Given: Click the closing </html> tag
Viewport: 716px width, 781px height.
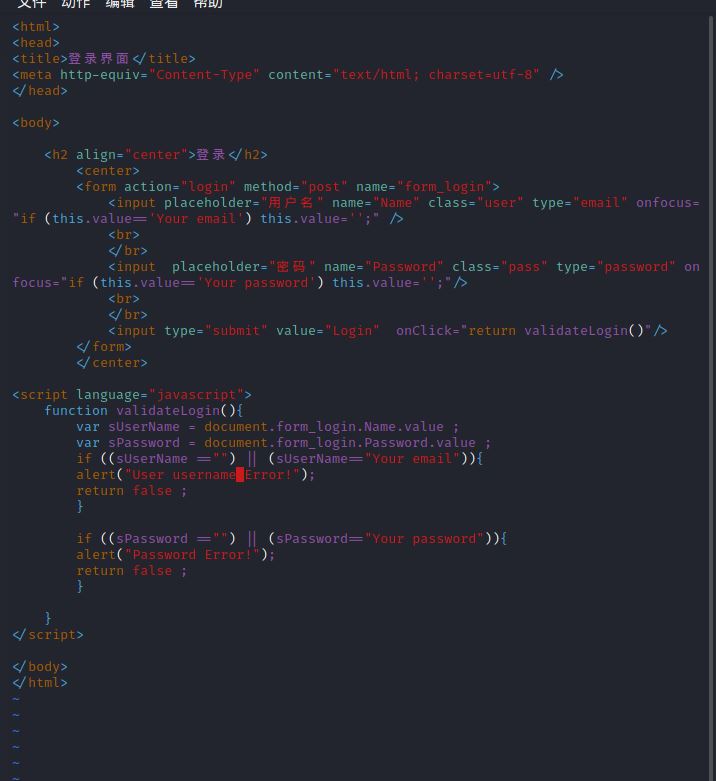Looking at the screenshot, I should 40,682.
